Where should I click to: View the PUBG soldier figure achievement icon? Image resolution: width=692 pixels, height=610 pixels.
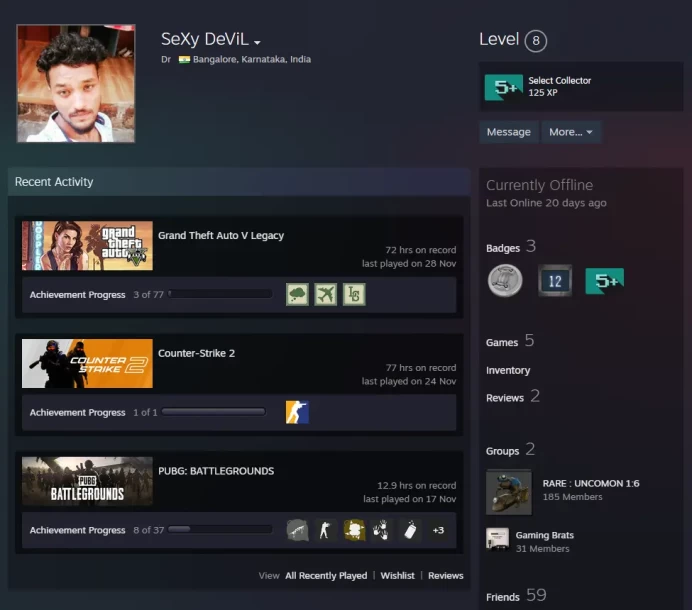[325, 530]
